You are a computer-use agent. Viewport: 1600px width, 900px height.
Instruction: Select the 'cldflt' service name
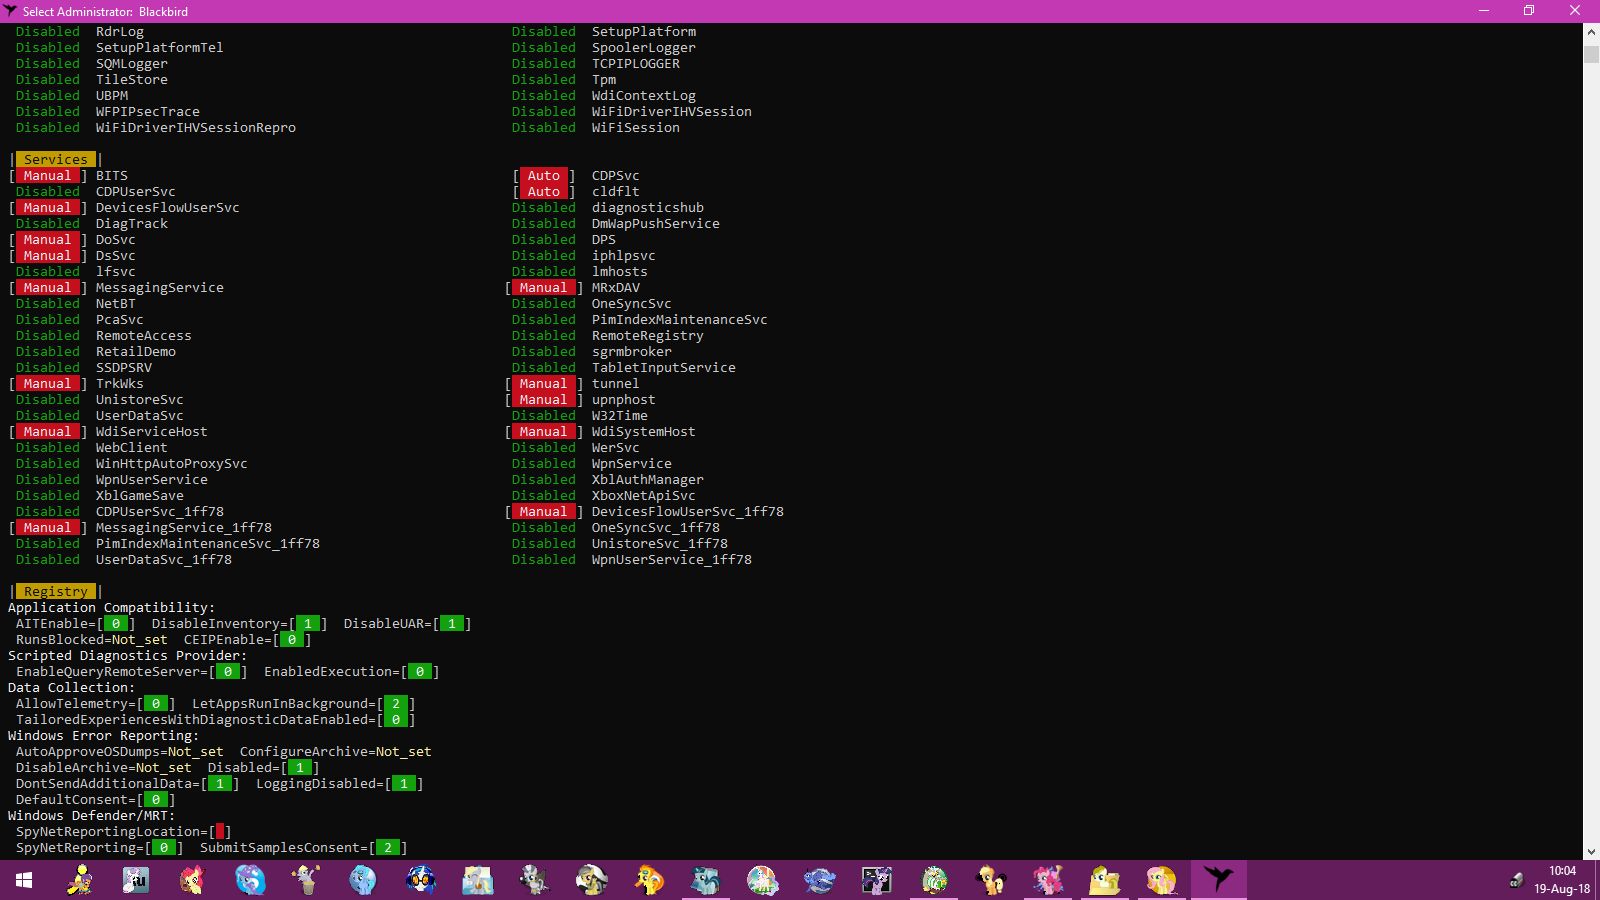(x=616, y=191)
